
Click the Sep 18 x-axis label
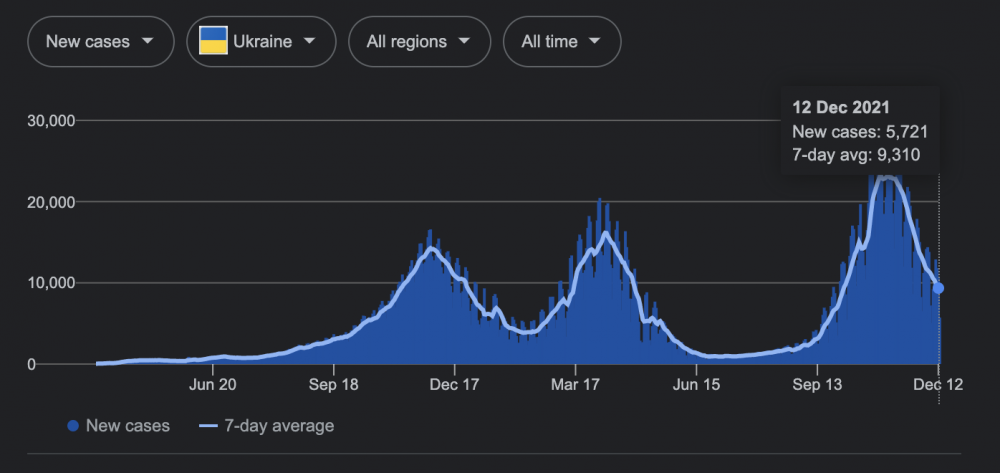(x=334, y=384)
